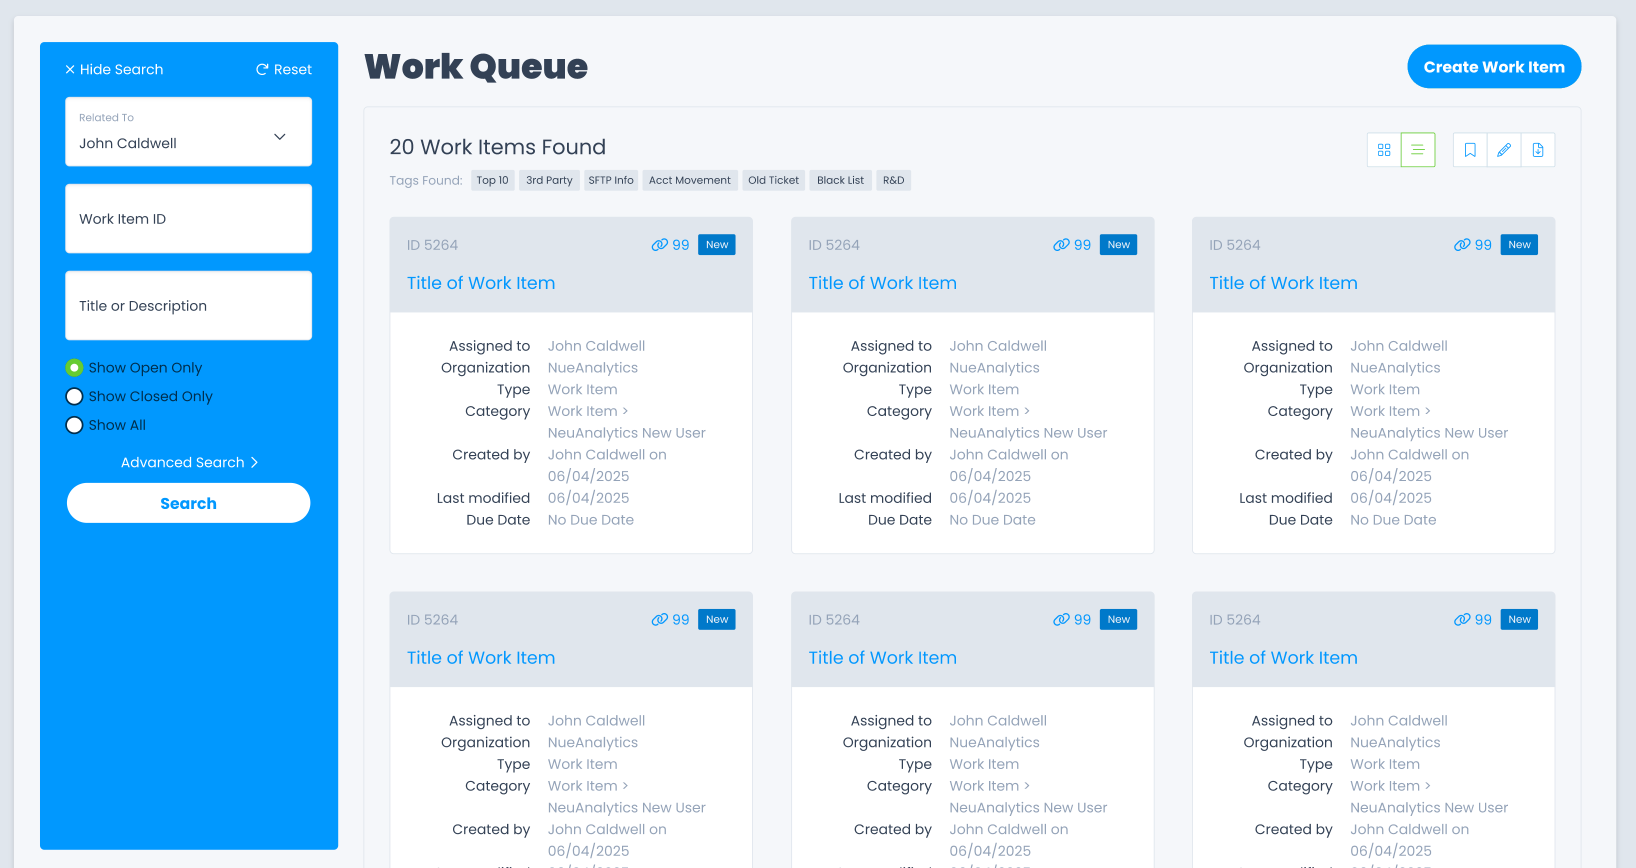
Task: Select the 3rd Party tag
Action: 549,181
